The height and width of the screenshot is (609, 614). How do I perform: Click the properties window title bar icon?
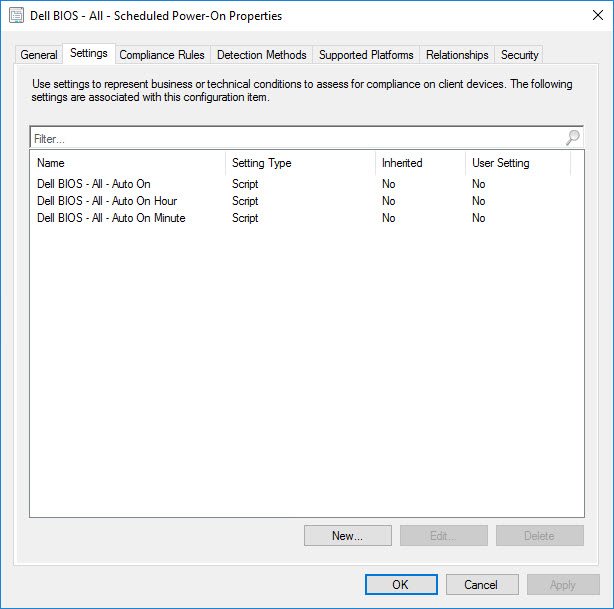[16, 16]
